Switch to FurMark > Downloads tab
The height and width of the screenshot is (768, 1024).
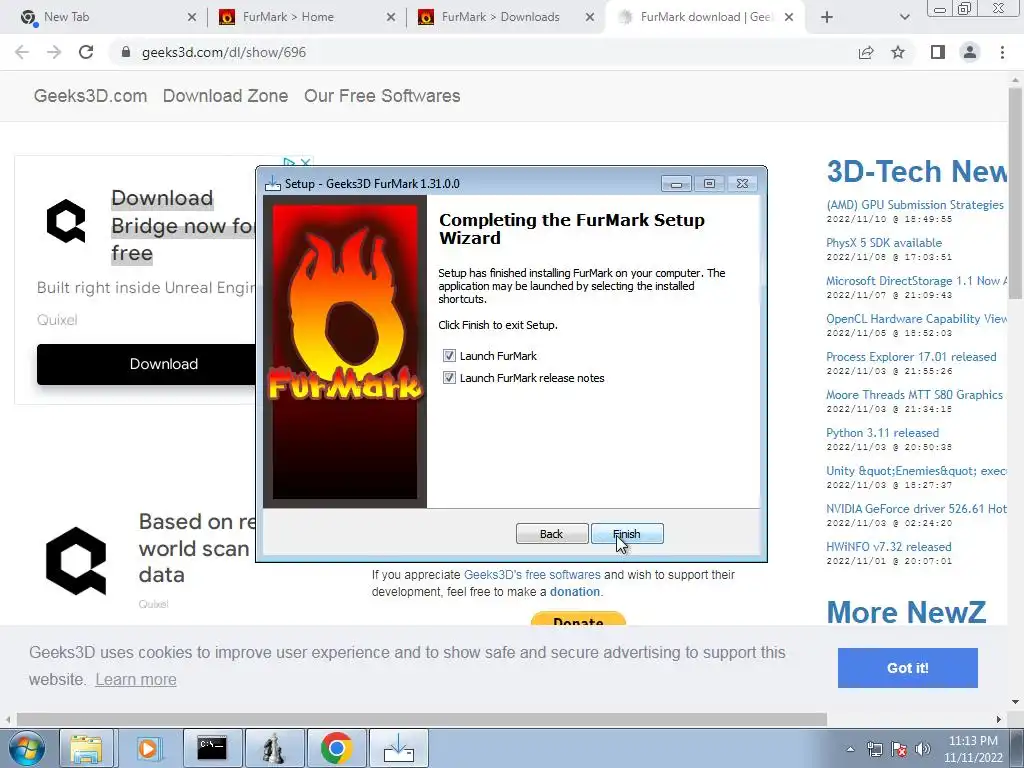(x=500, y=17)
